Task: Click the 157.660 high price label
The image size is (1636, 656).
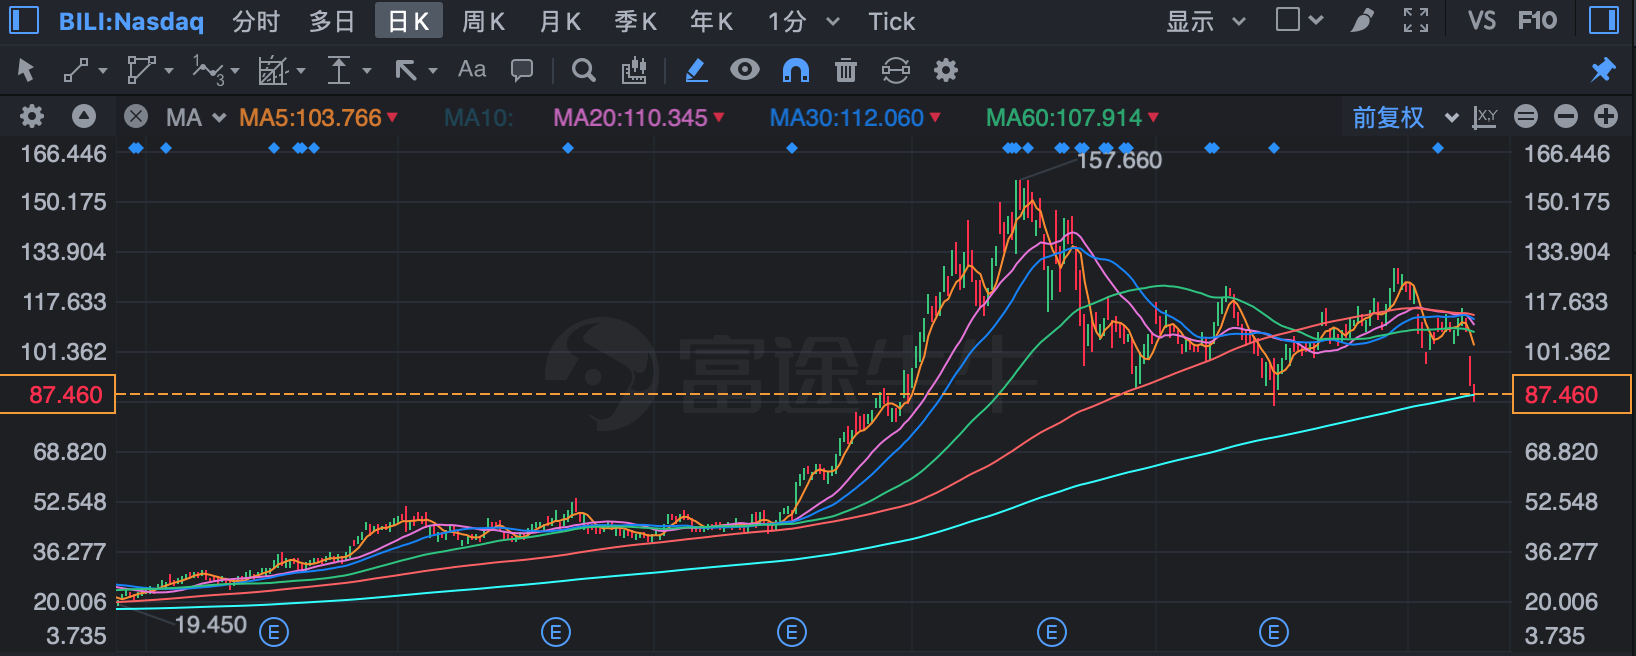Action: pyautogui.click(x=1119, y=160)
